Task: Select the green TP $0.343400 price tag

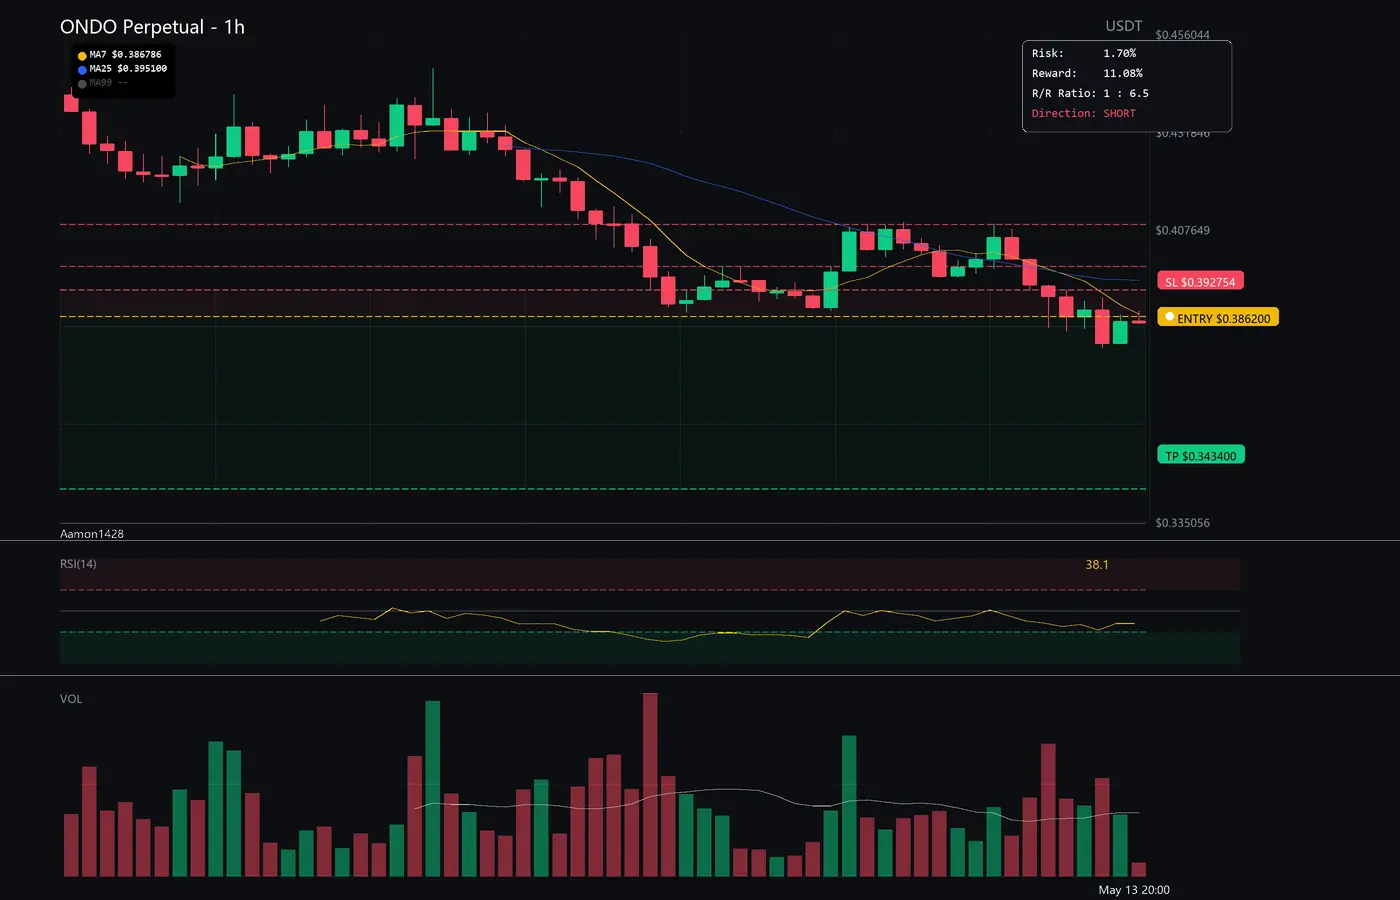Action: tap(1200, 456)
